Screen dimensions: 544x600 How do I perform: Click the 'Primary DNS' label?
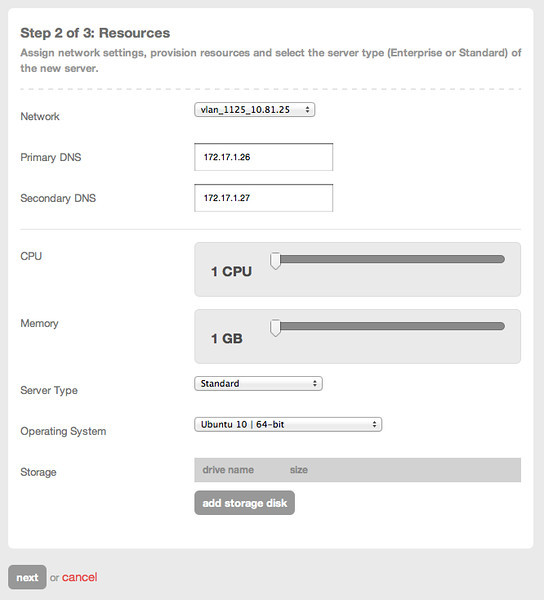(x=51, y=157)
